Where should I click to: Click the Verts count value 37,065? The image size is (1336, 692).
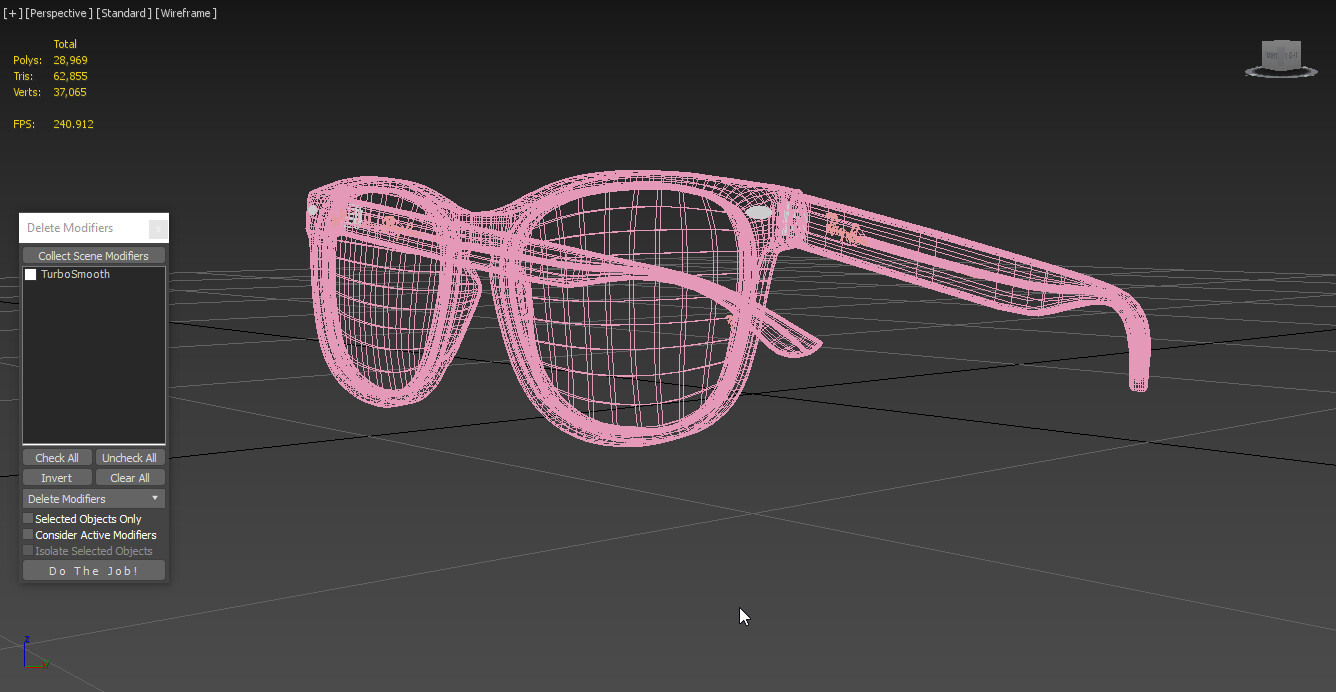[x=70, y=92]
